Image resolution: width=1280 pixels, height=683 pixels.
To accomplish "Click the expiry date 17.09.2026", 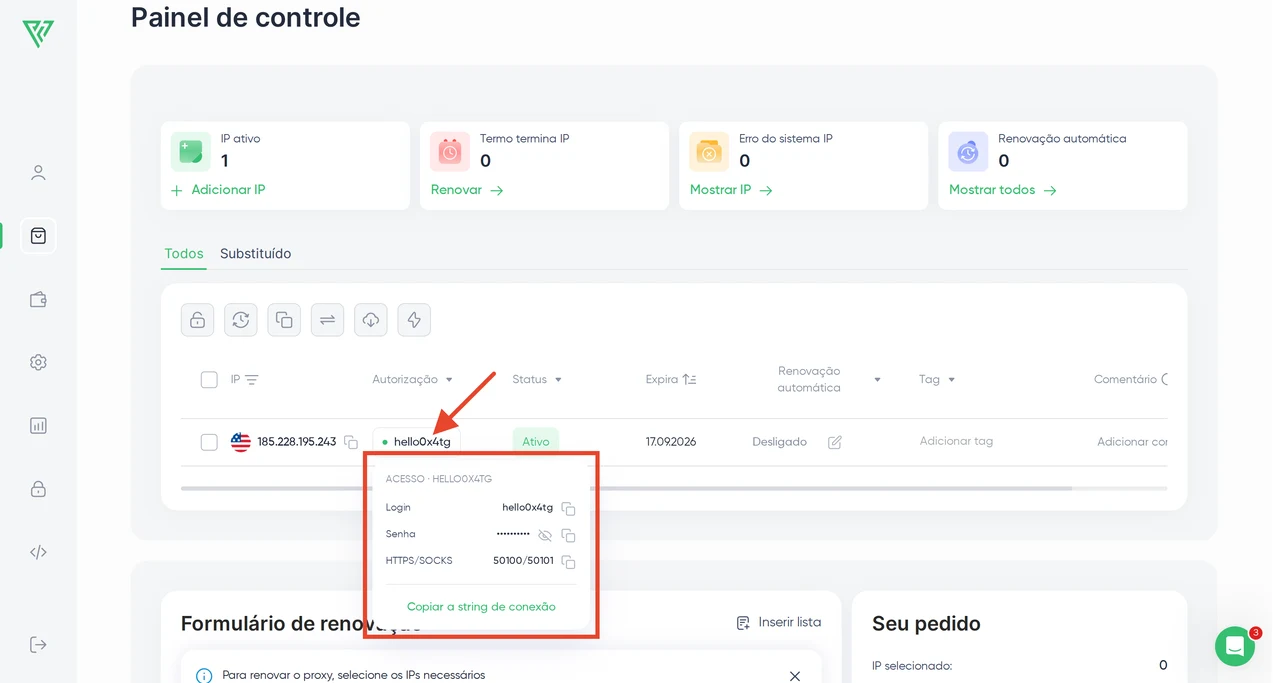I will [x=671, y=442].
